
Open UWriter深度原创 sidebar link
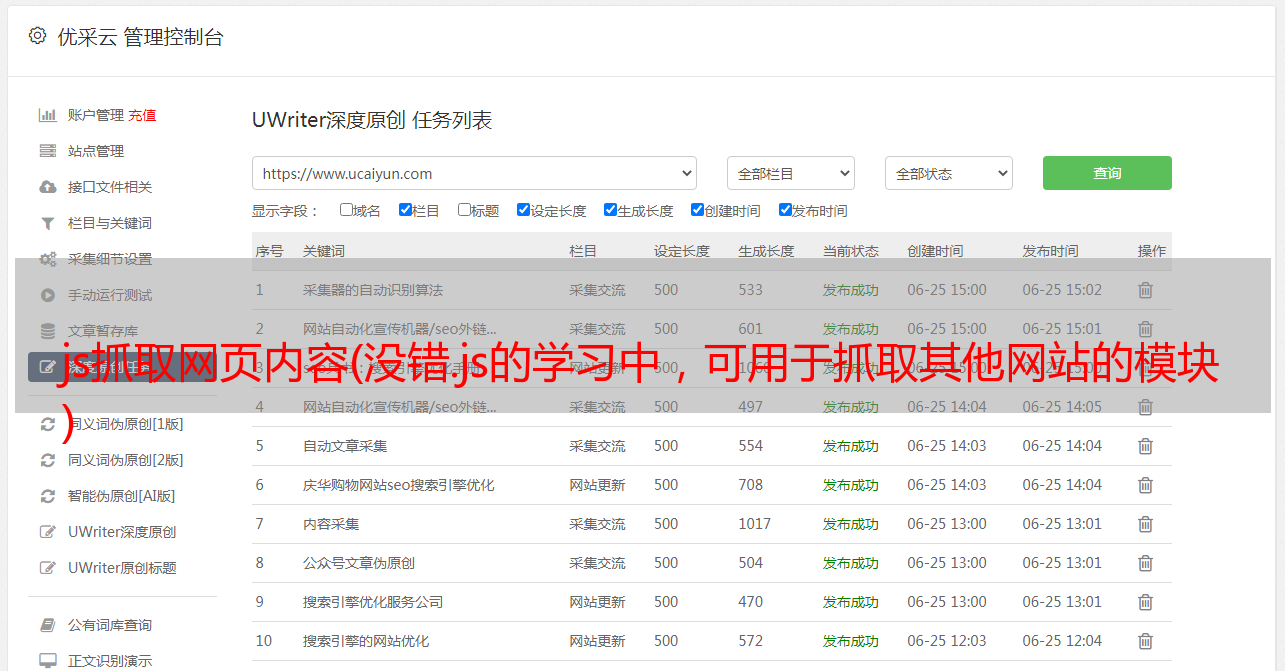pos(122,532)
